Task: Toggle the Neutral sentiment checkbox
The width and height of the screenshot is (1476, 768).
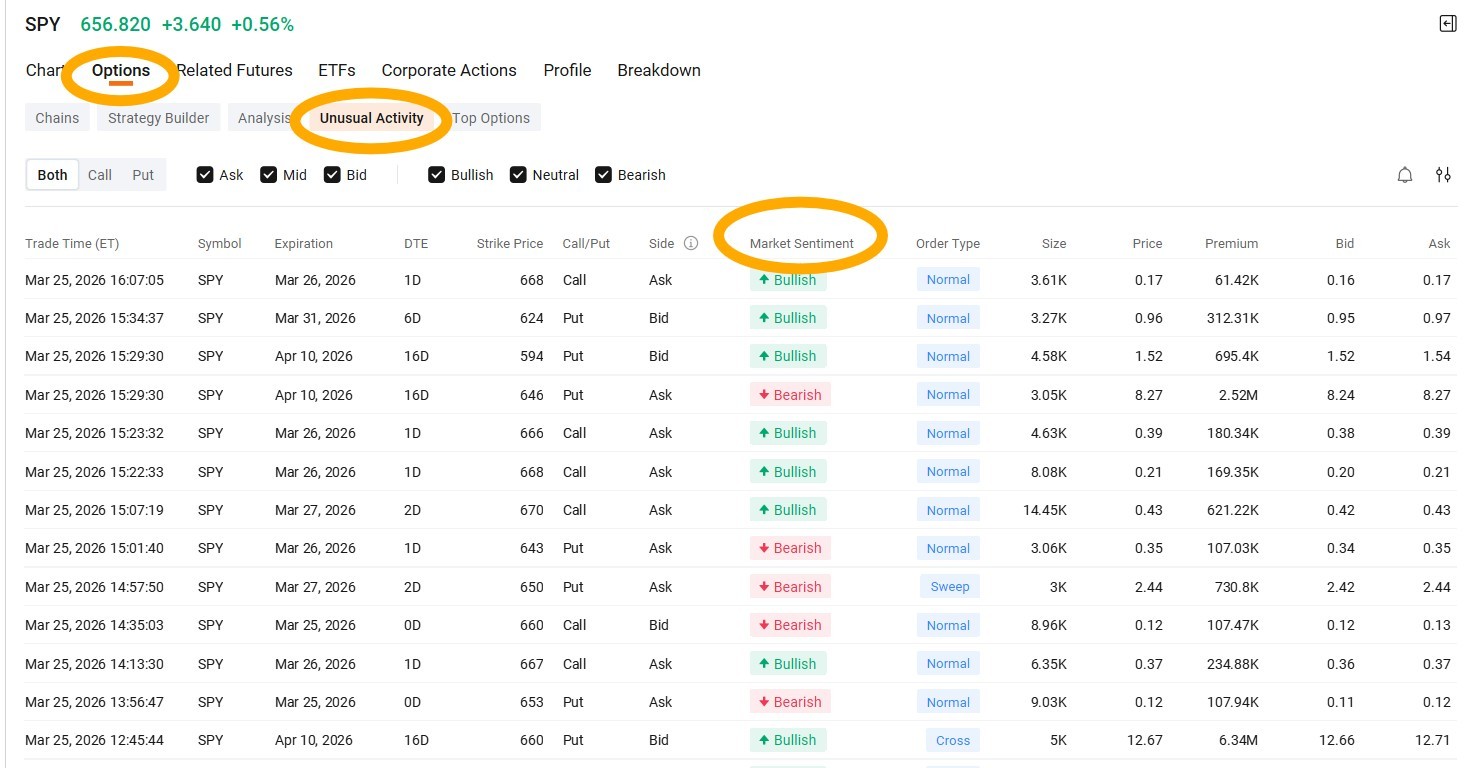Action: pyautogui.click(x=518, y=175)
